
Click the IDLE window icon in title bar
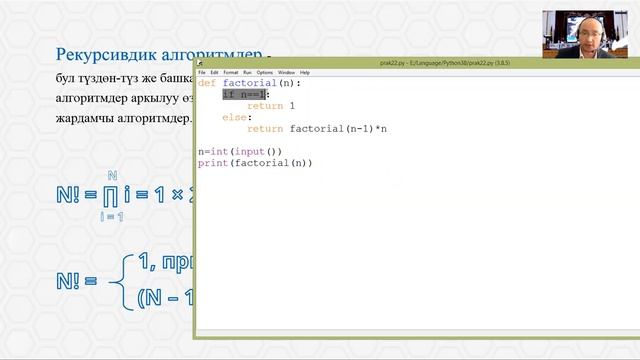[x=200, y=63]
